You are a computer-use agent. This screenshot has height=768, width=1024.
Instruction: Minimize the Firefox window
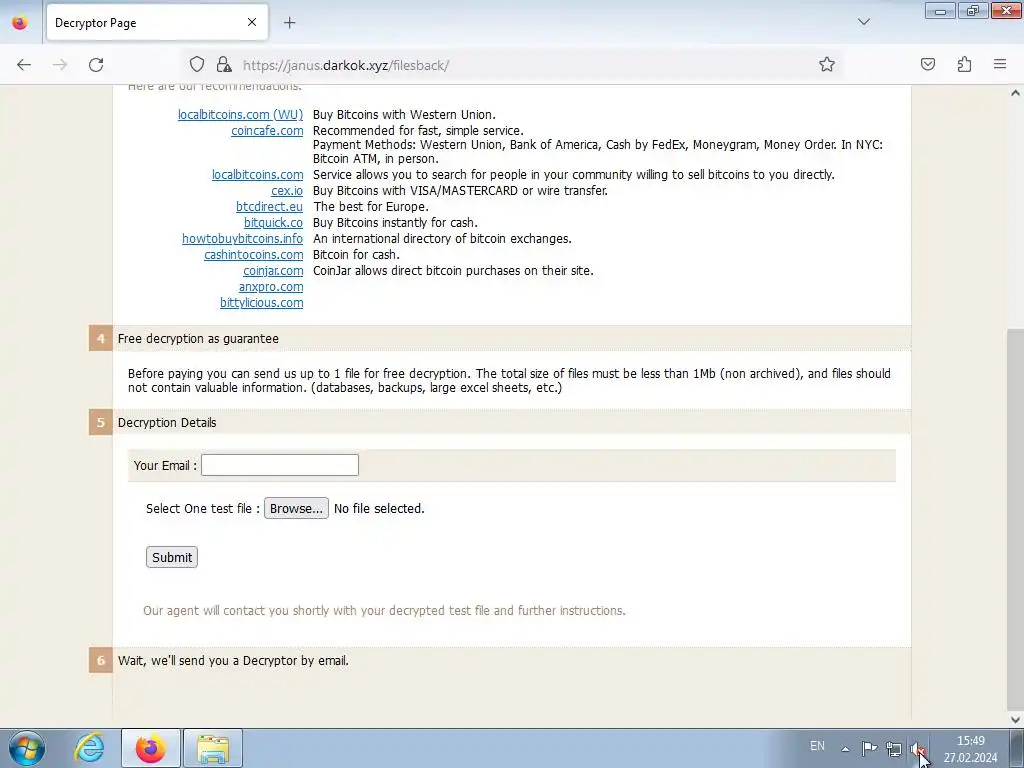(x=940, y=10)
